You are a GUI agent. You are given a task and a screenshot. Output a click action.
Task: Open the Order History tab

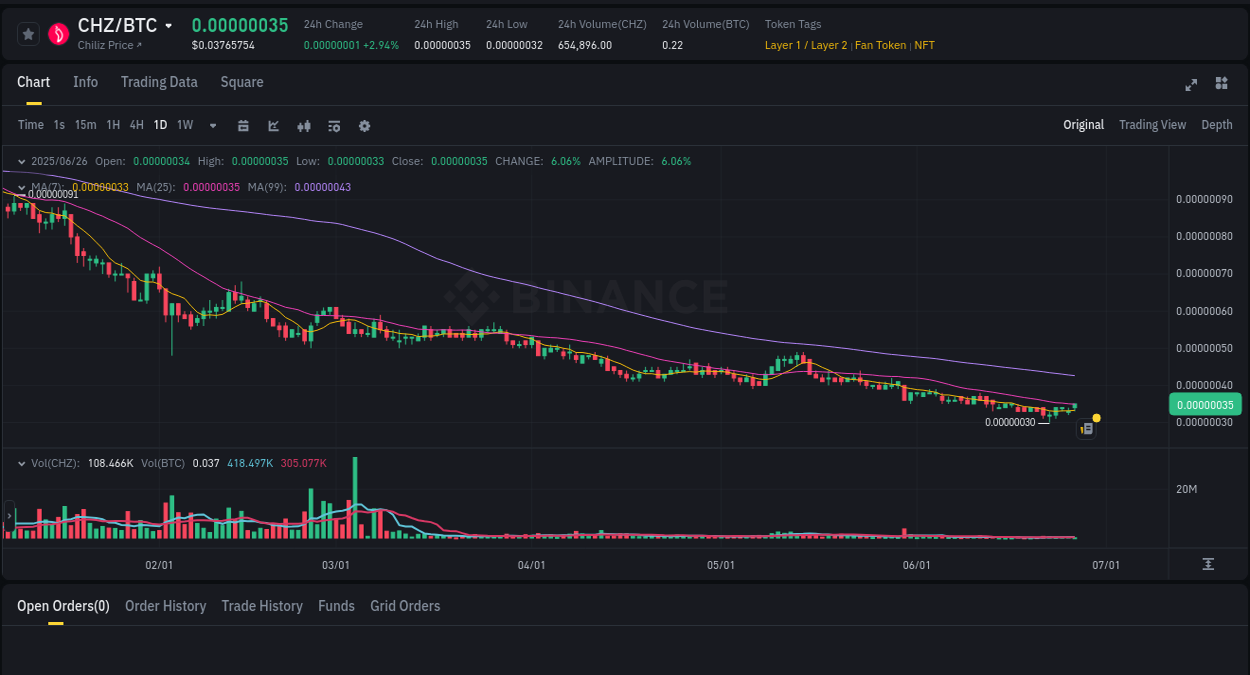[165, 606]
